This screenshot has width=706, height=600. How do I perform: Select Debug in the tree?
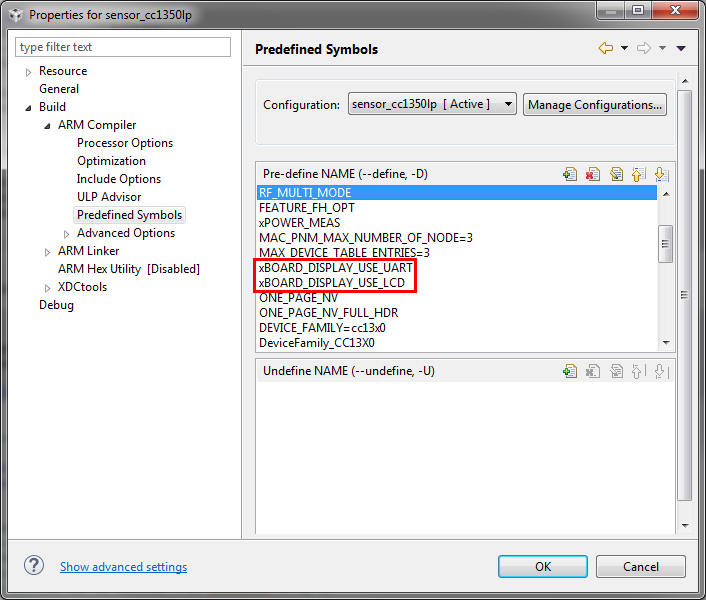tap(56, 305)
